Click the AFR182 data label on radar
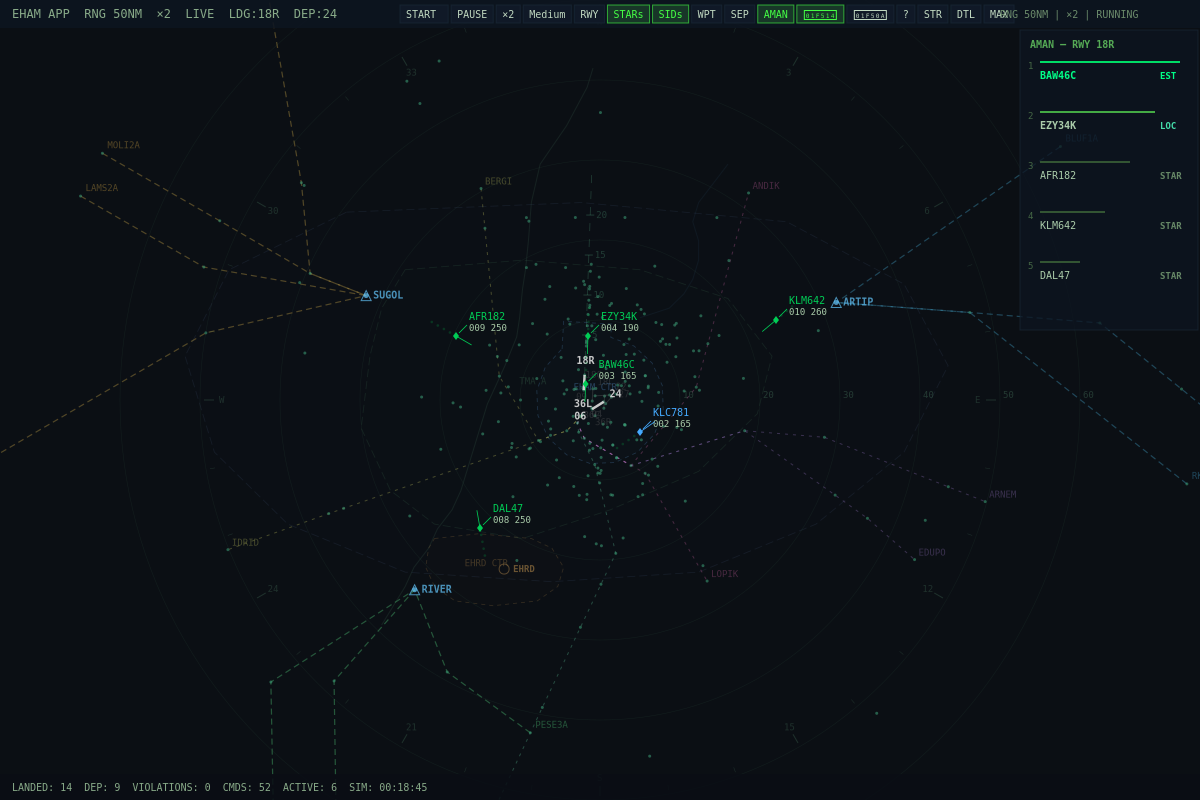Screen dimensions: 1200x800 click(x=488, y=322)
